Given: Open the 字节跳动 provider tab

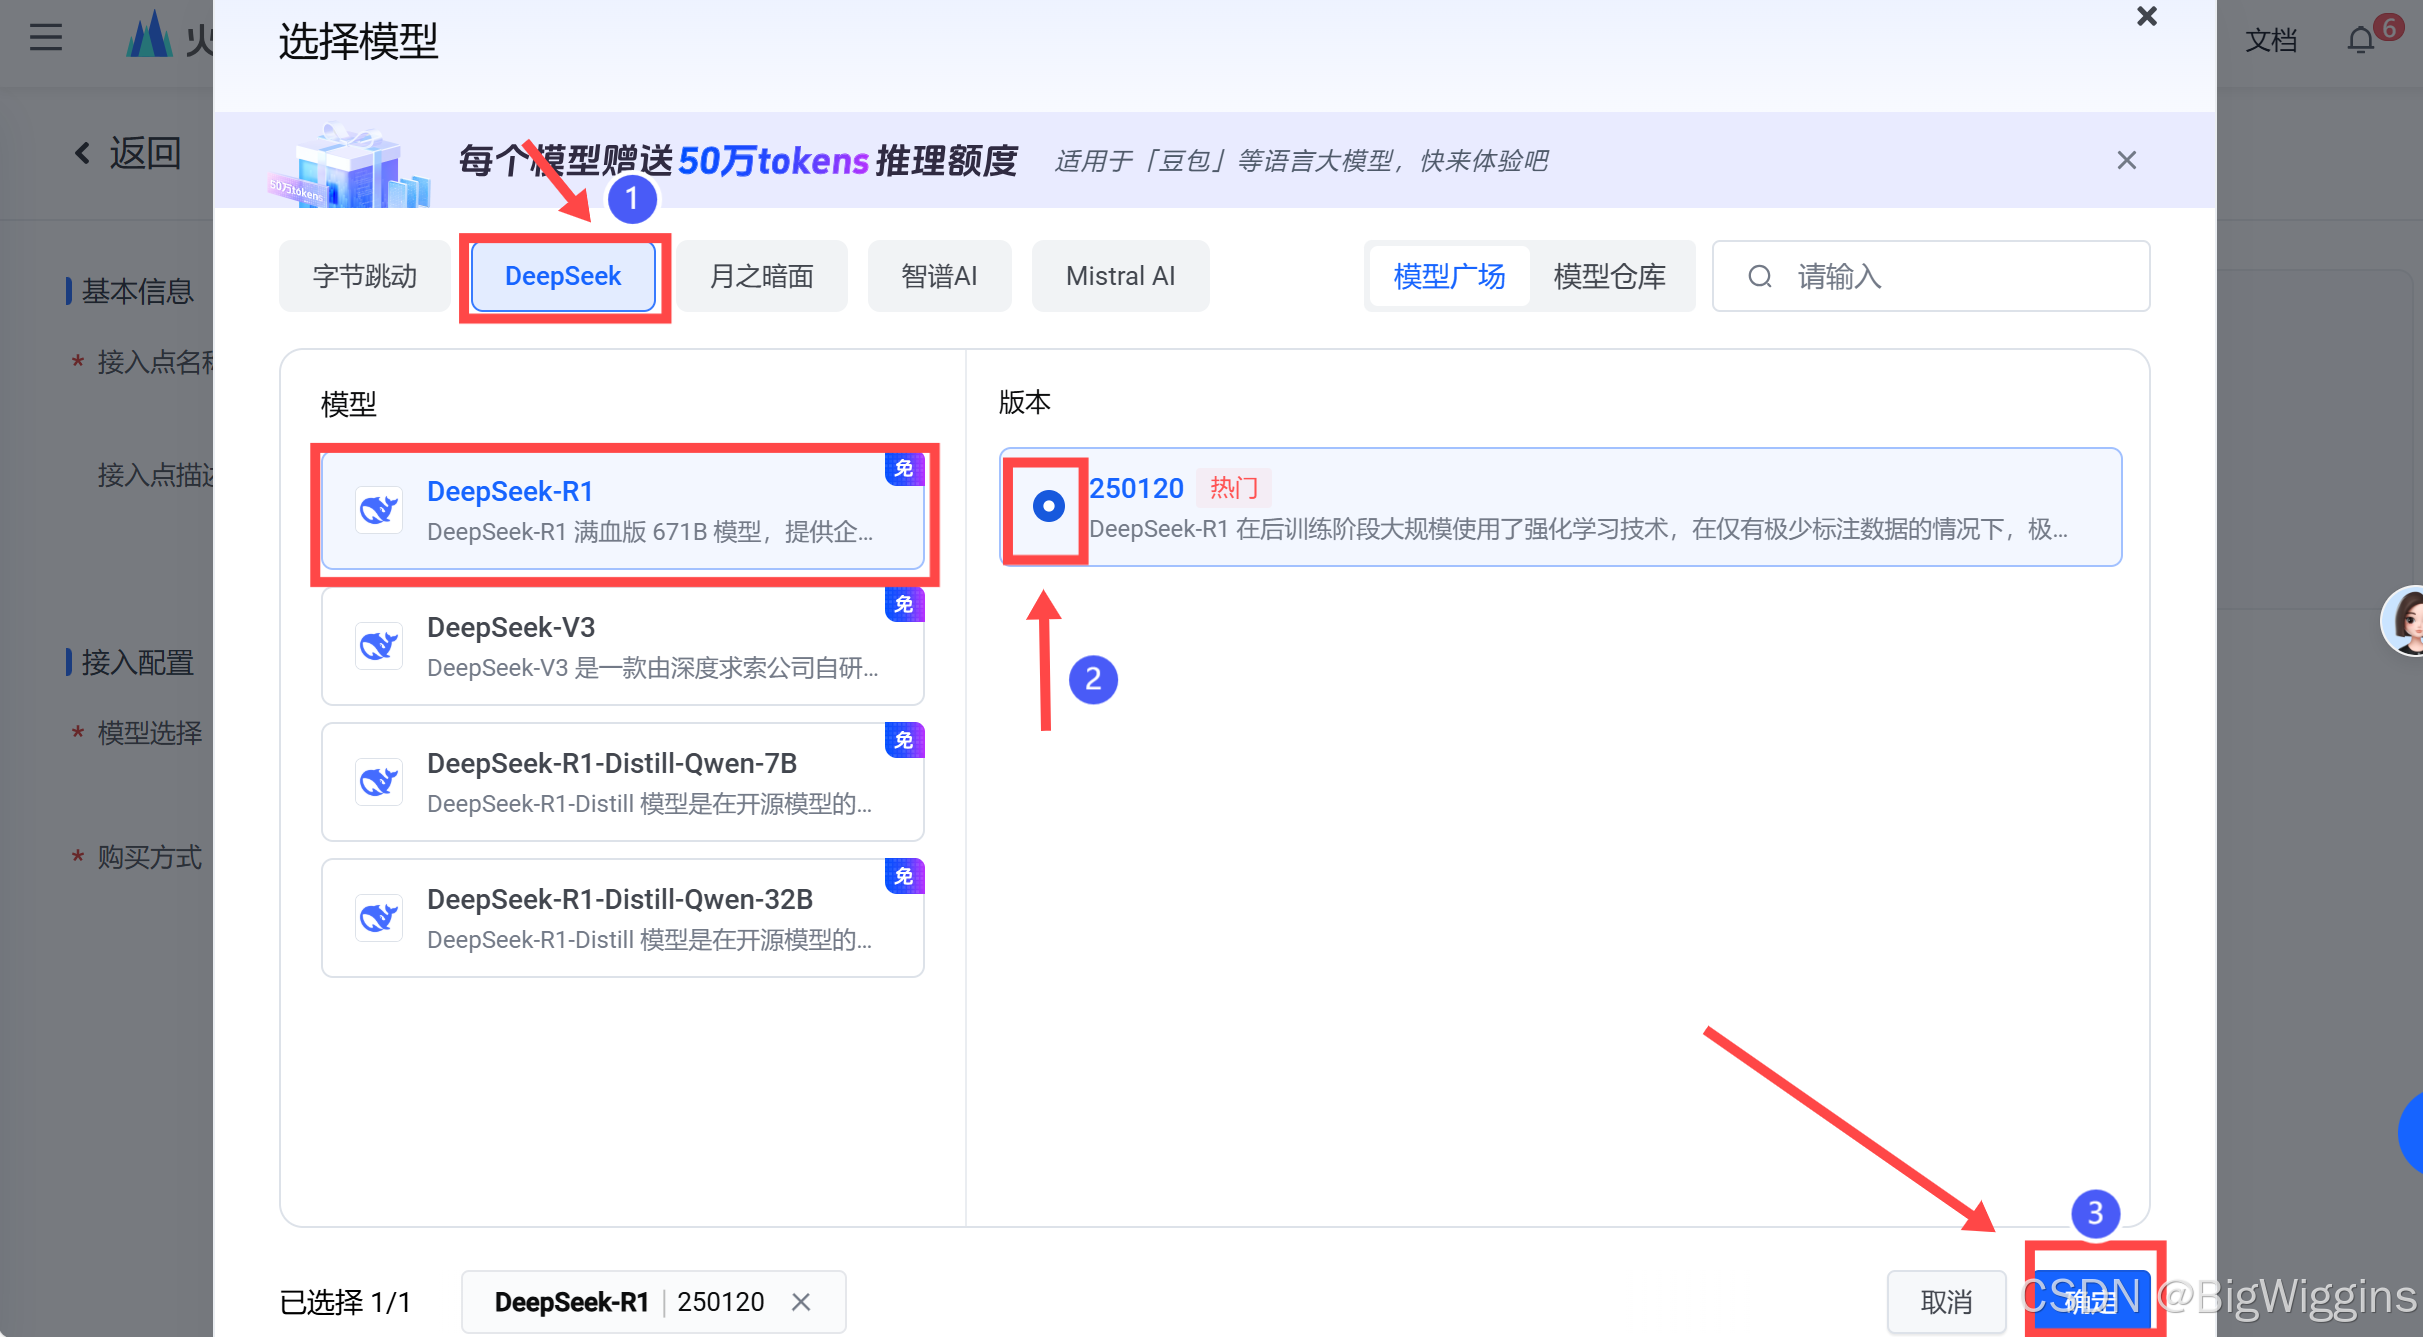Looking at the screenshot, I should 365,276.
